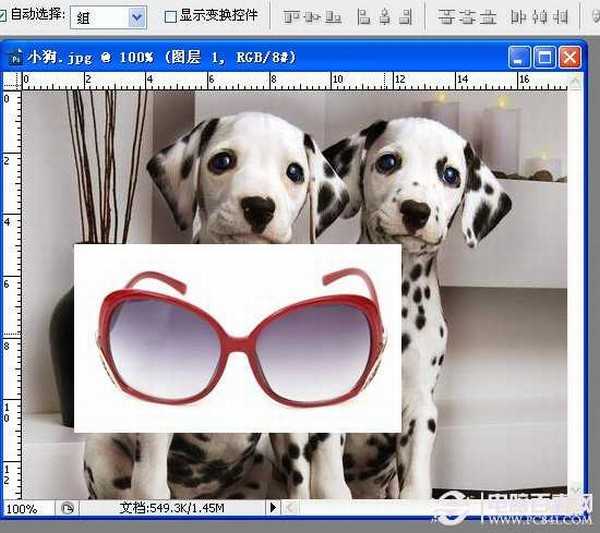Viewport: 600px width, 533px height.
Task: Click the Distribute Top Edges icon
Action: coord(446,17)
